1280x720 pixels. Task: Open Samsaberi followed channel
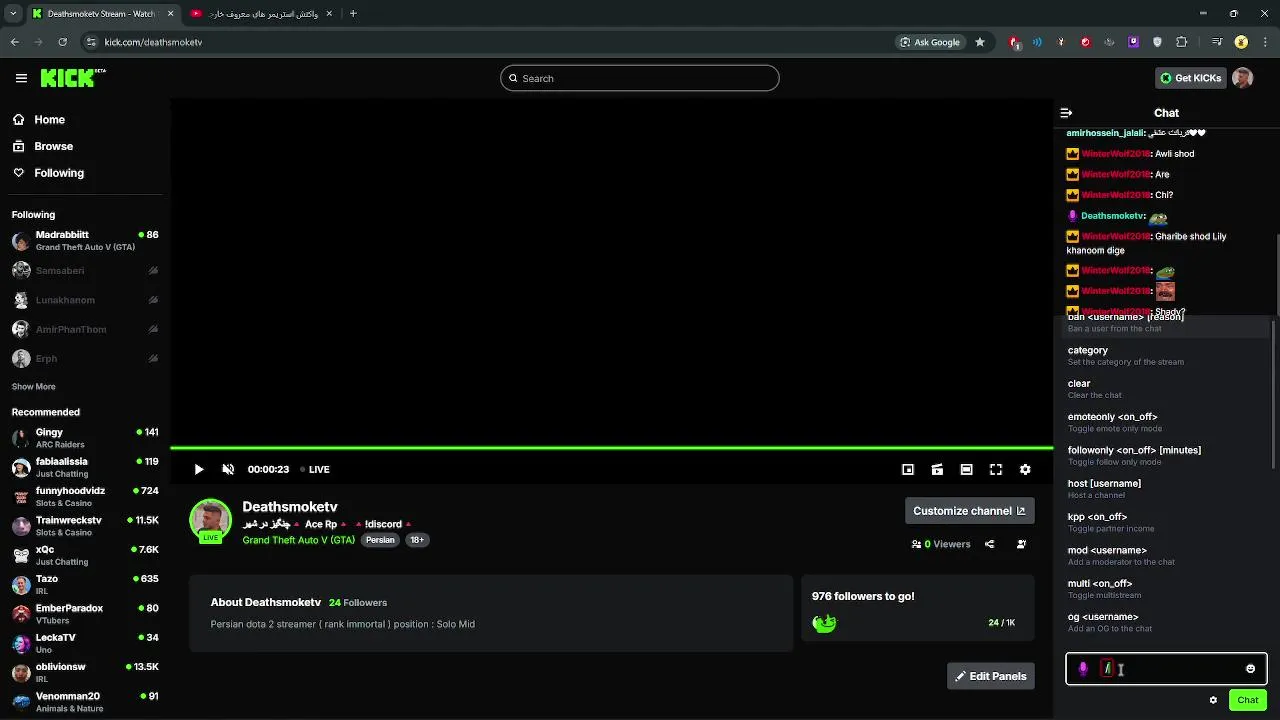click(x=85, y=270)
